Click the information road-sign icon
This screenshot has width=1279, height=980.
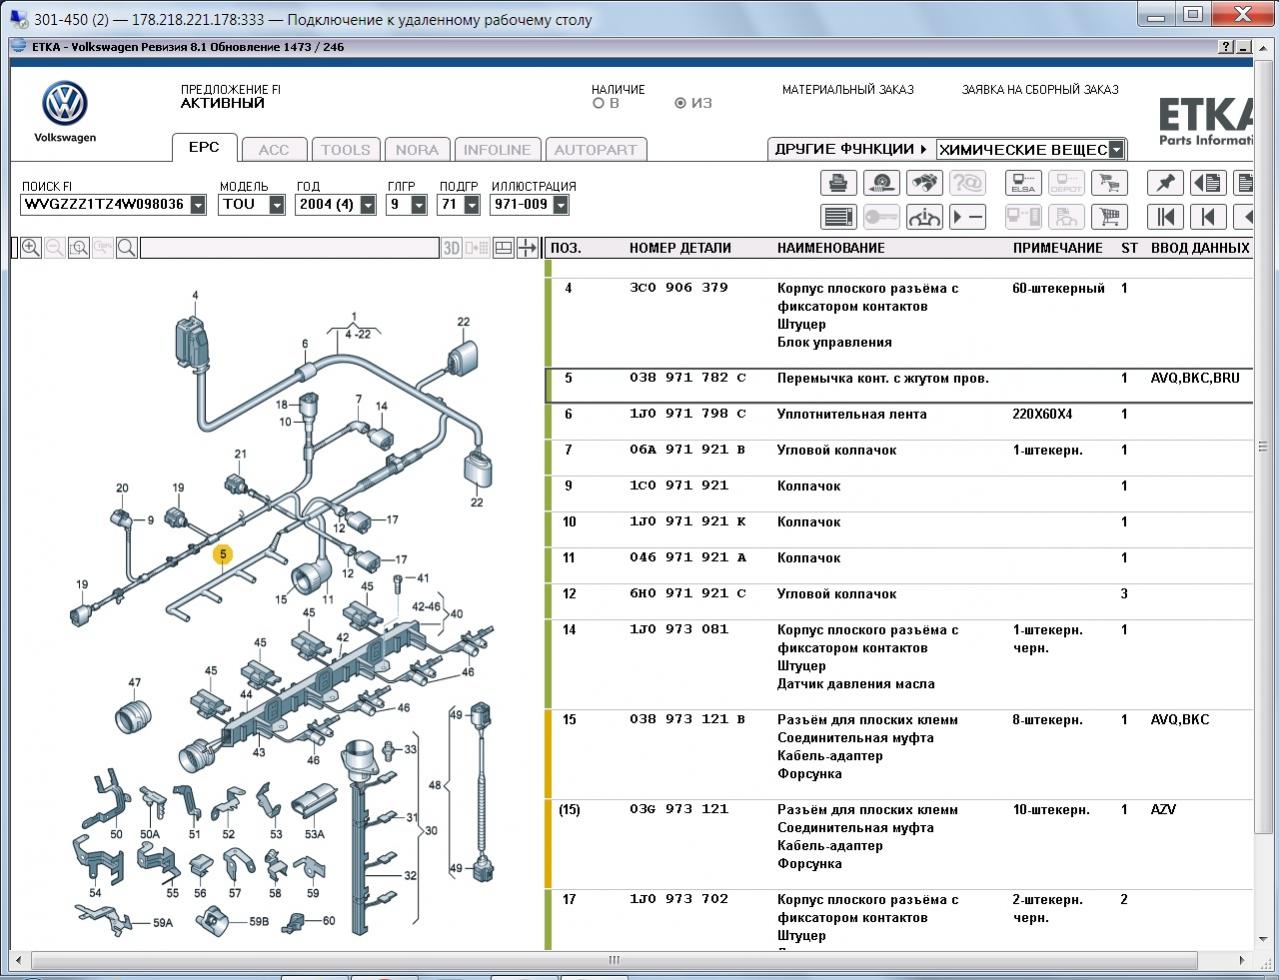pos(924,216)
